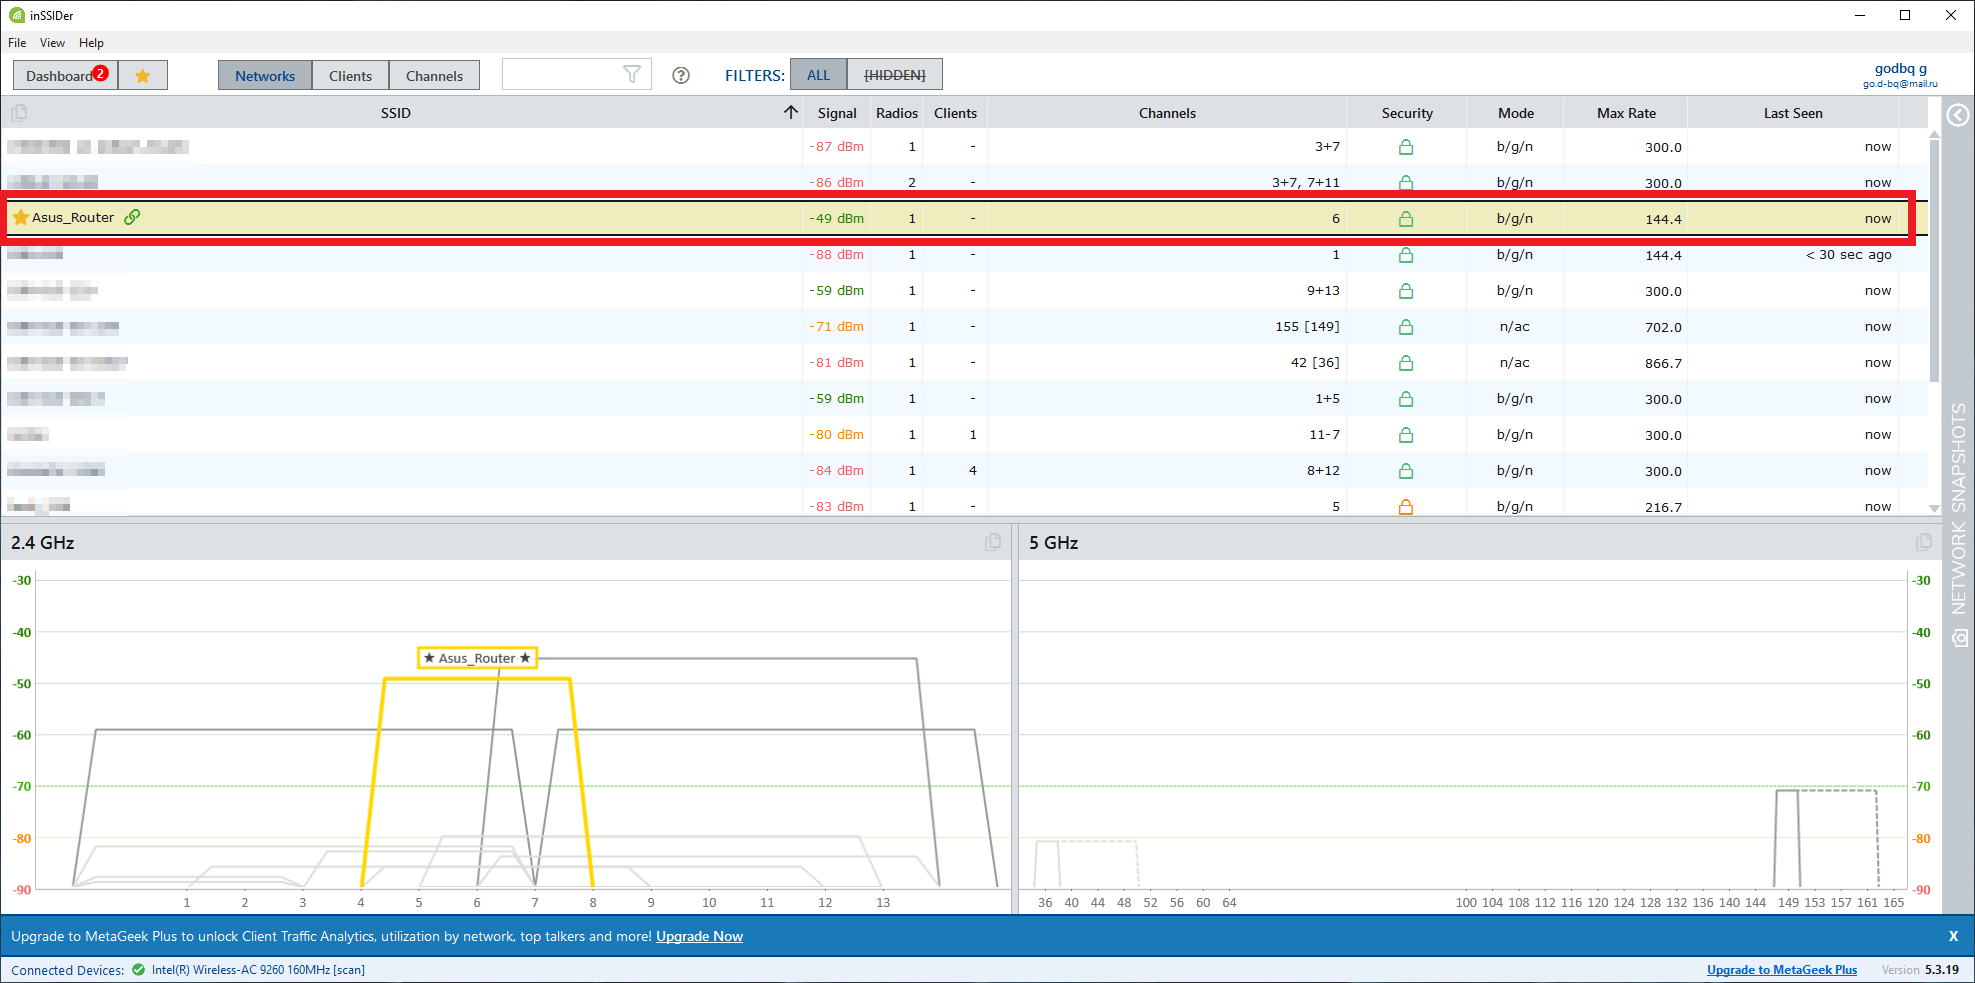Click the copy icon in SSID header
Image resolution: width=1975 pixels, height=983 pixels.
(19, 113)
